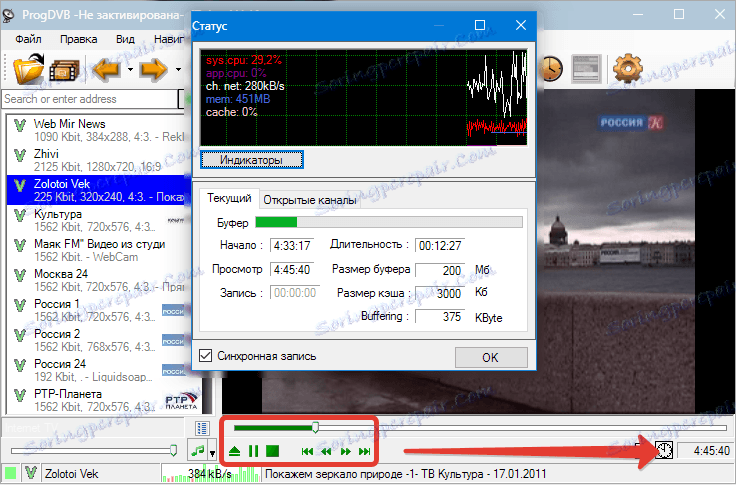Switch to the Текущий tab

pyautogui.click(x=229, y=199)
